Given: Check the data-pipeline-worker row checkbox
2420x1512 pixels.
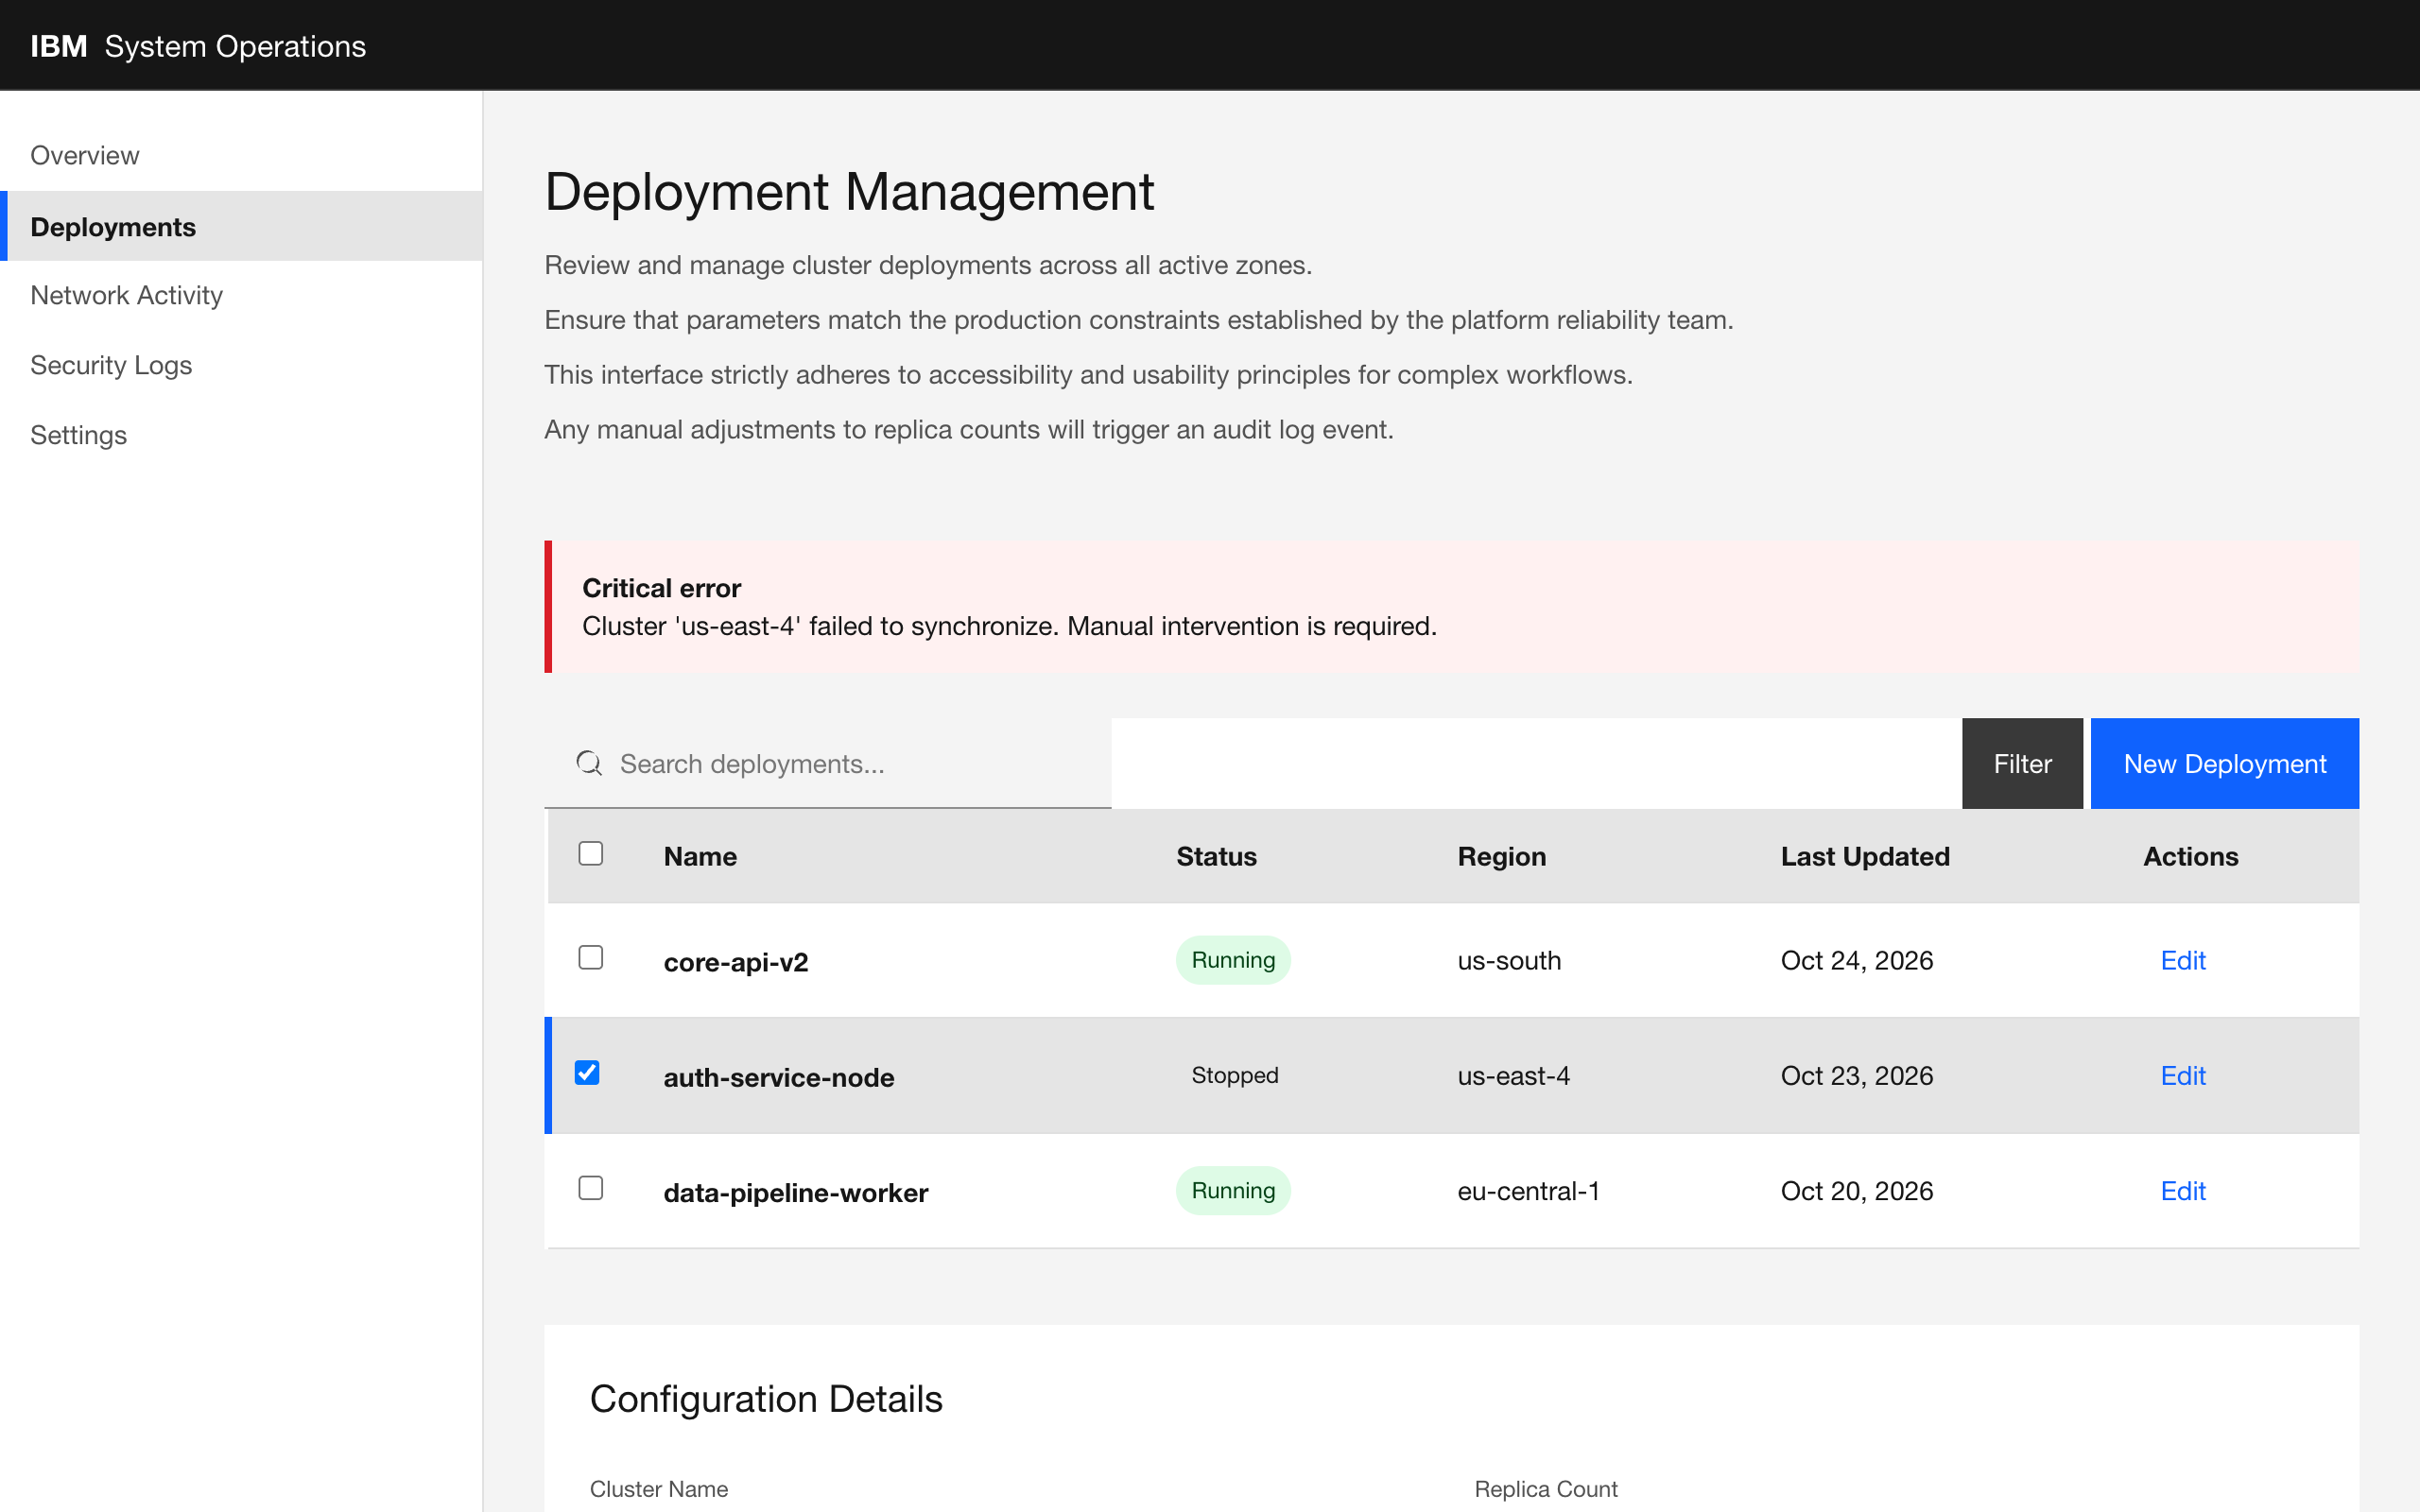Looking at the screenshot, I should click(591, 1188).
